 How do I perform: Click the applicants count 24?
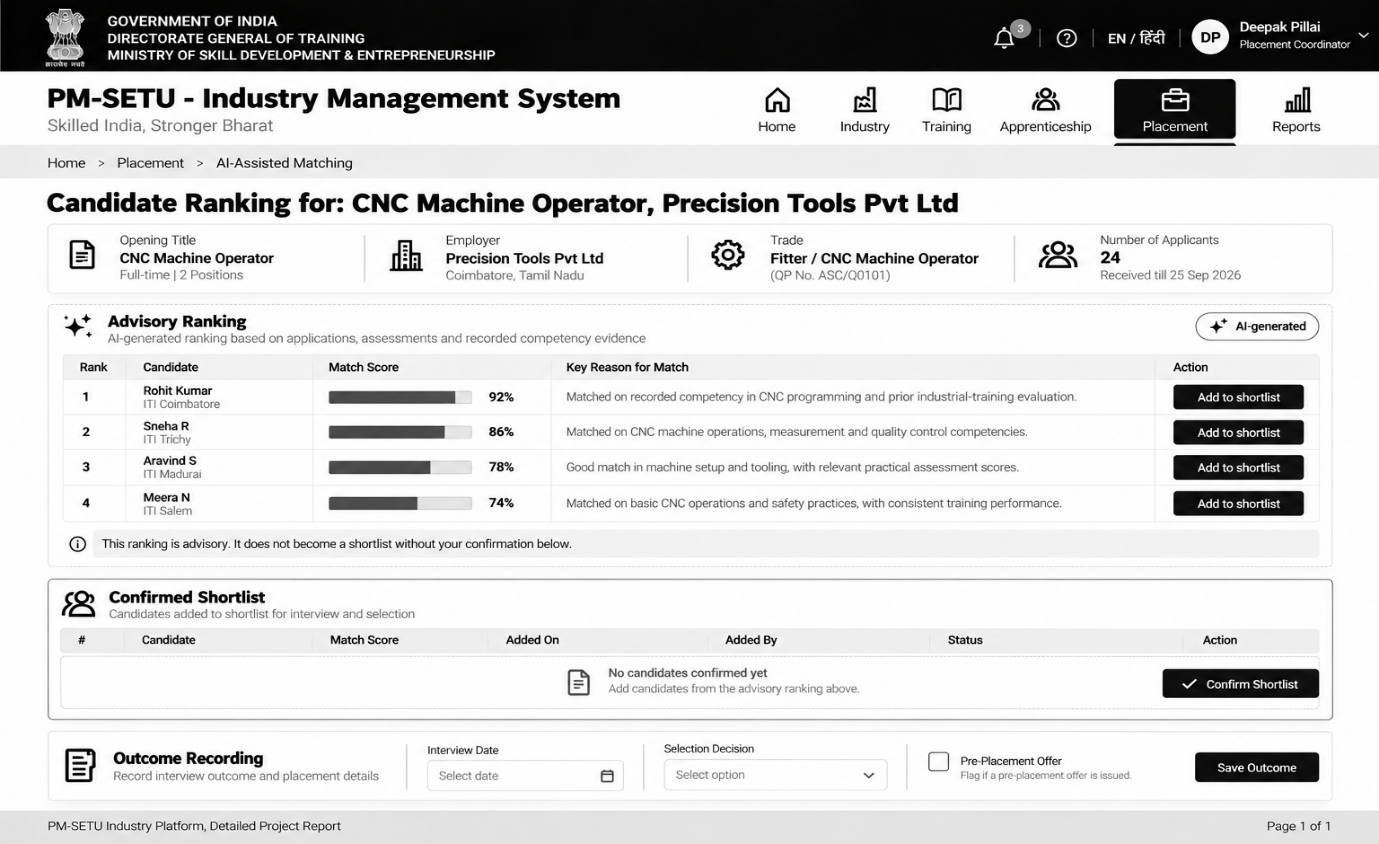pos(1110,257)
